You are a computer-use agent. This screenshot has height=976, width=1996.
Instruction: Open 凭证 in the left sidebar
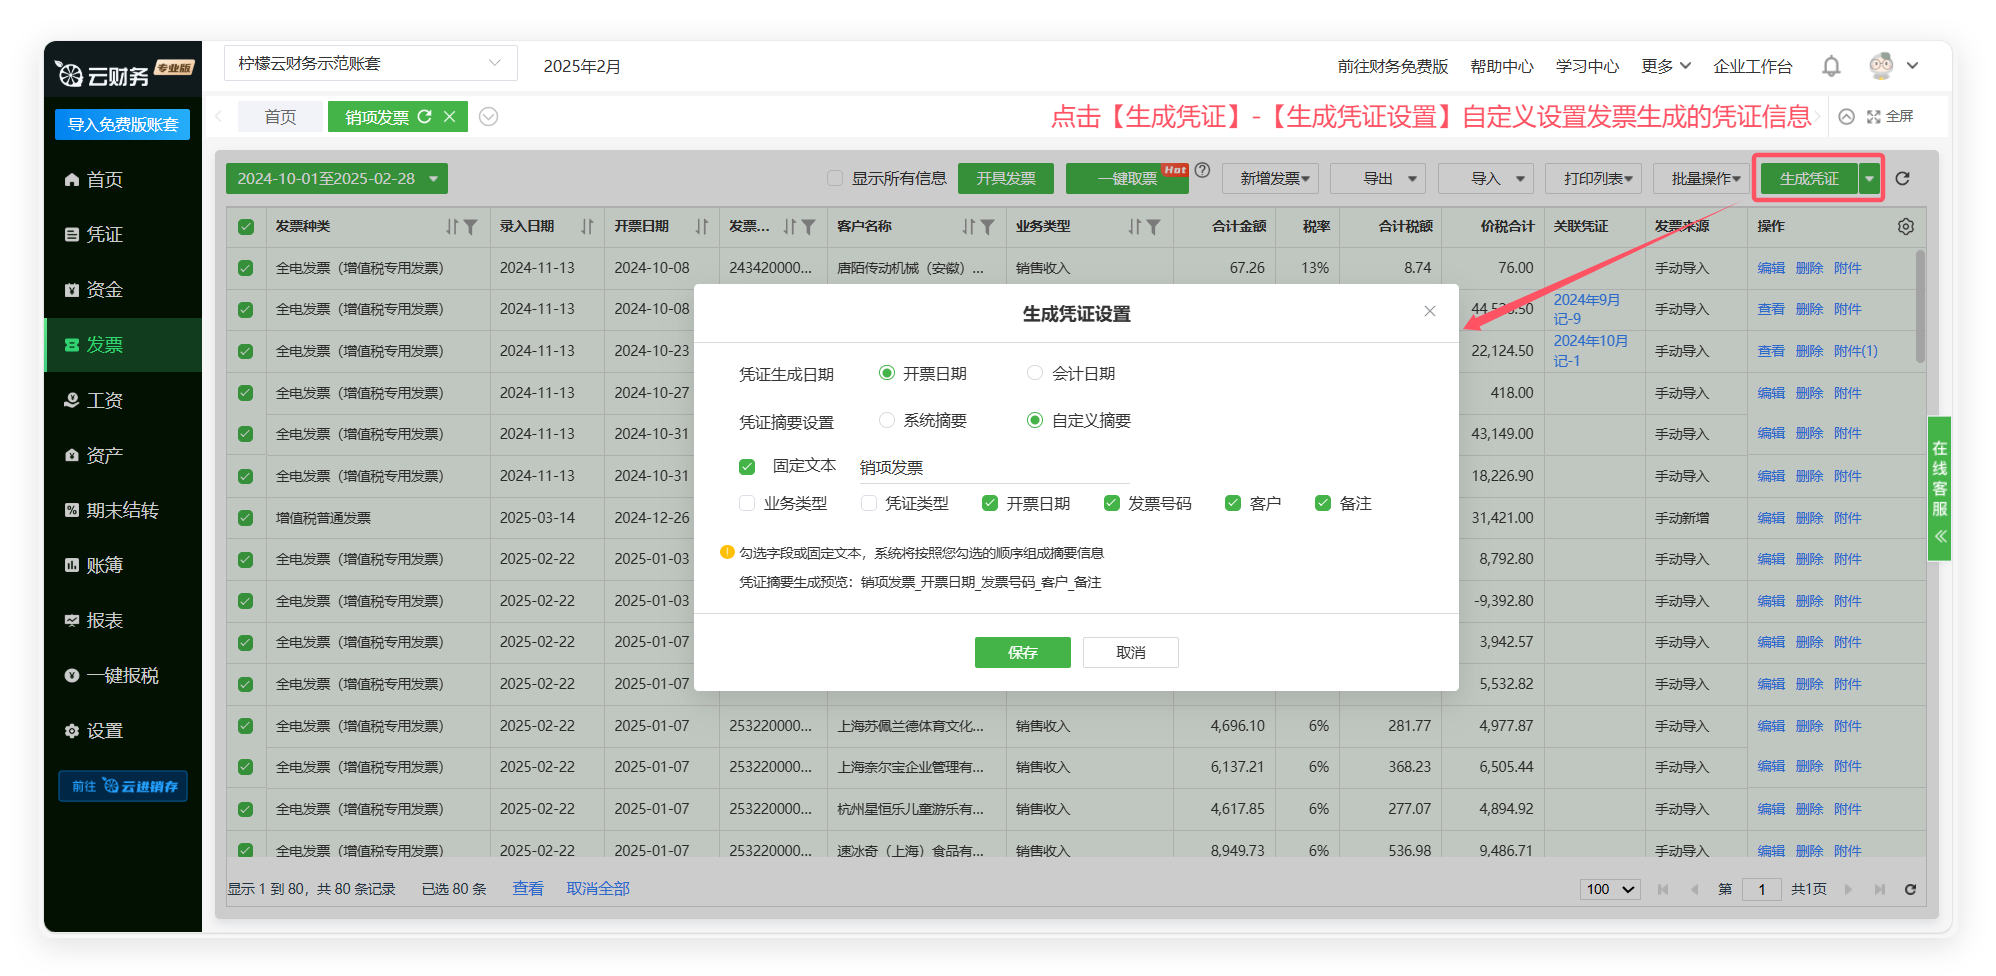point(104,234)
